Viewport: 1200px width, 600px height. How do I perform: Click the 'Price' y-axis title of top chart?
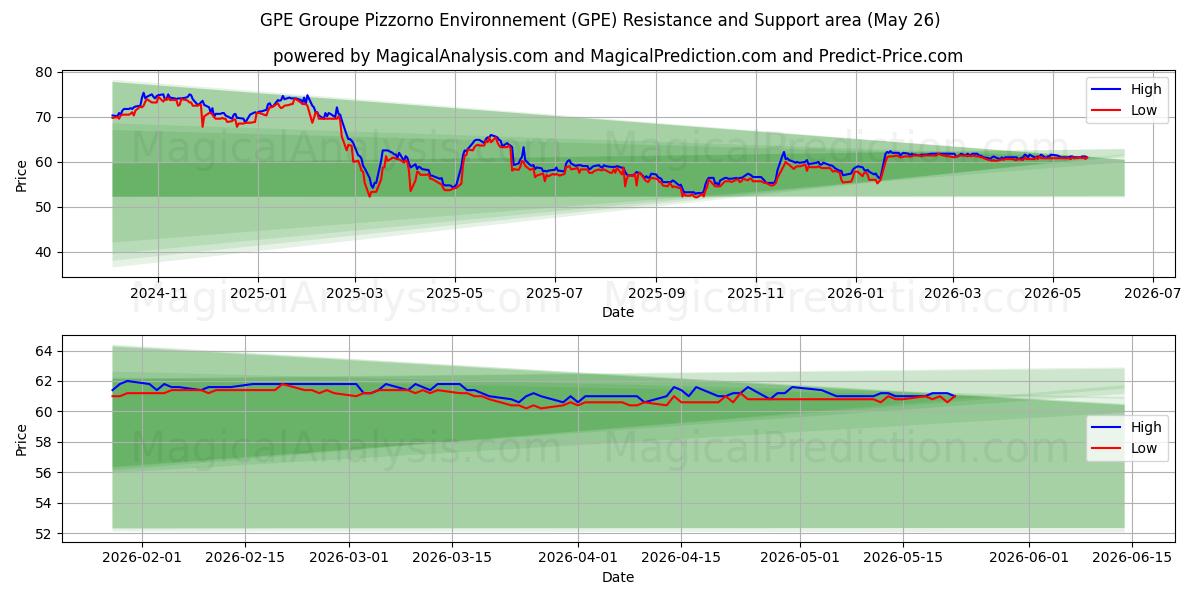pos(22,174)
